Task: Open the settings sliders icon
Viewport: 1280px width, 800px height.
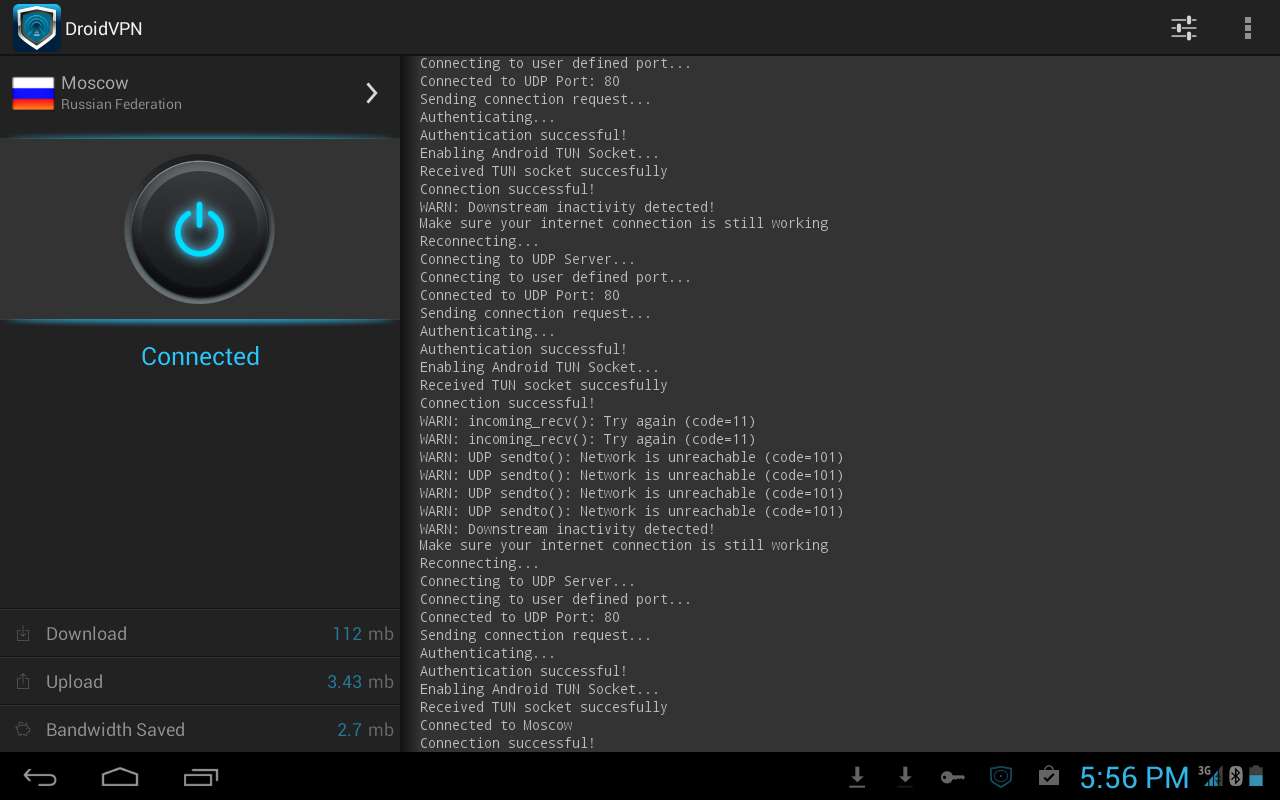Action: pos(1184,28)
